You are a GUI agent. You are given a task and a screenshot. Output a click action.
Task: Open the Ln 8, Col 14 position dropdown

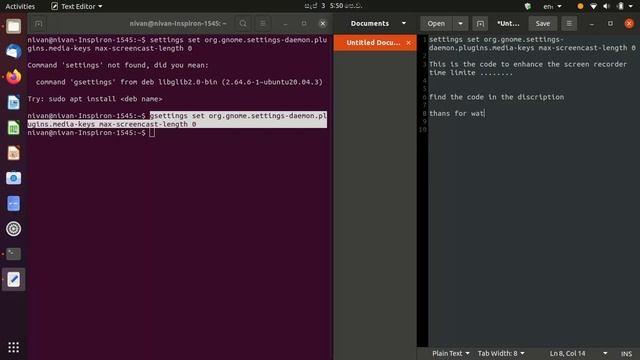[578, 353]
